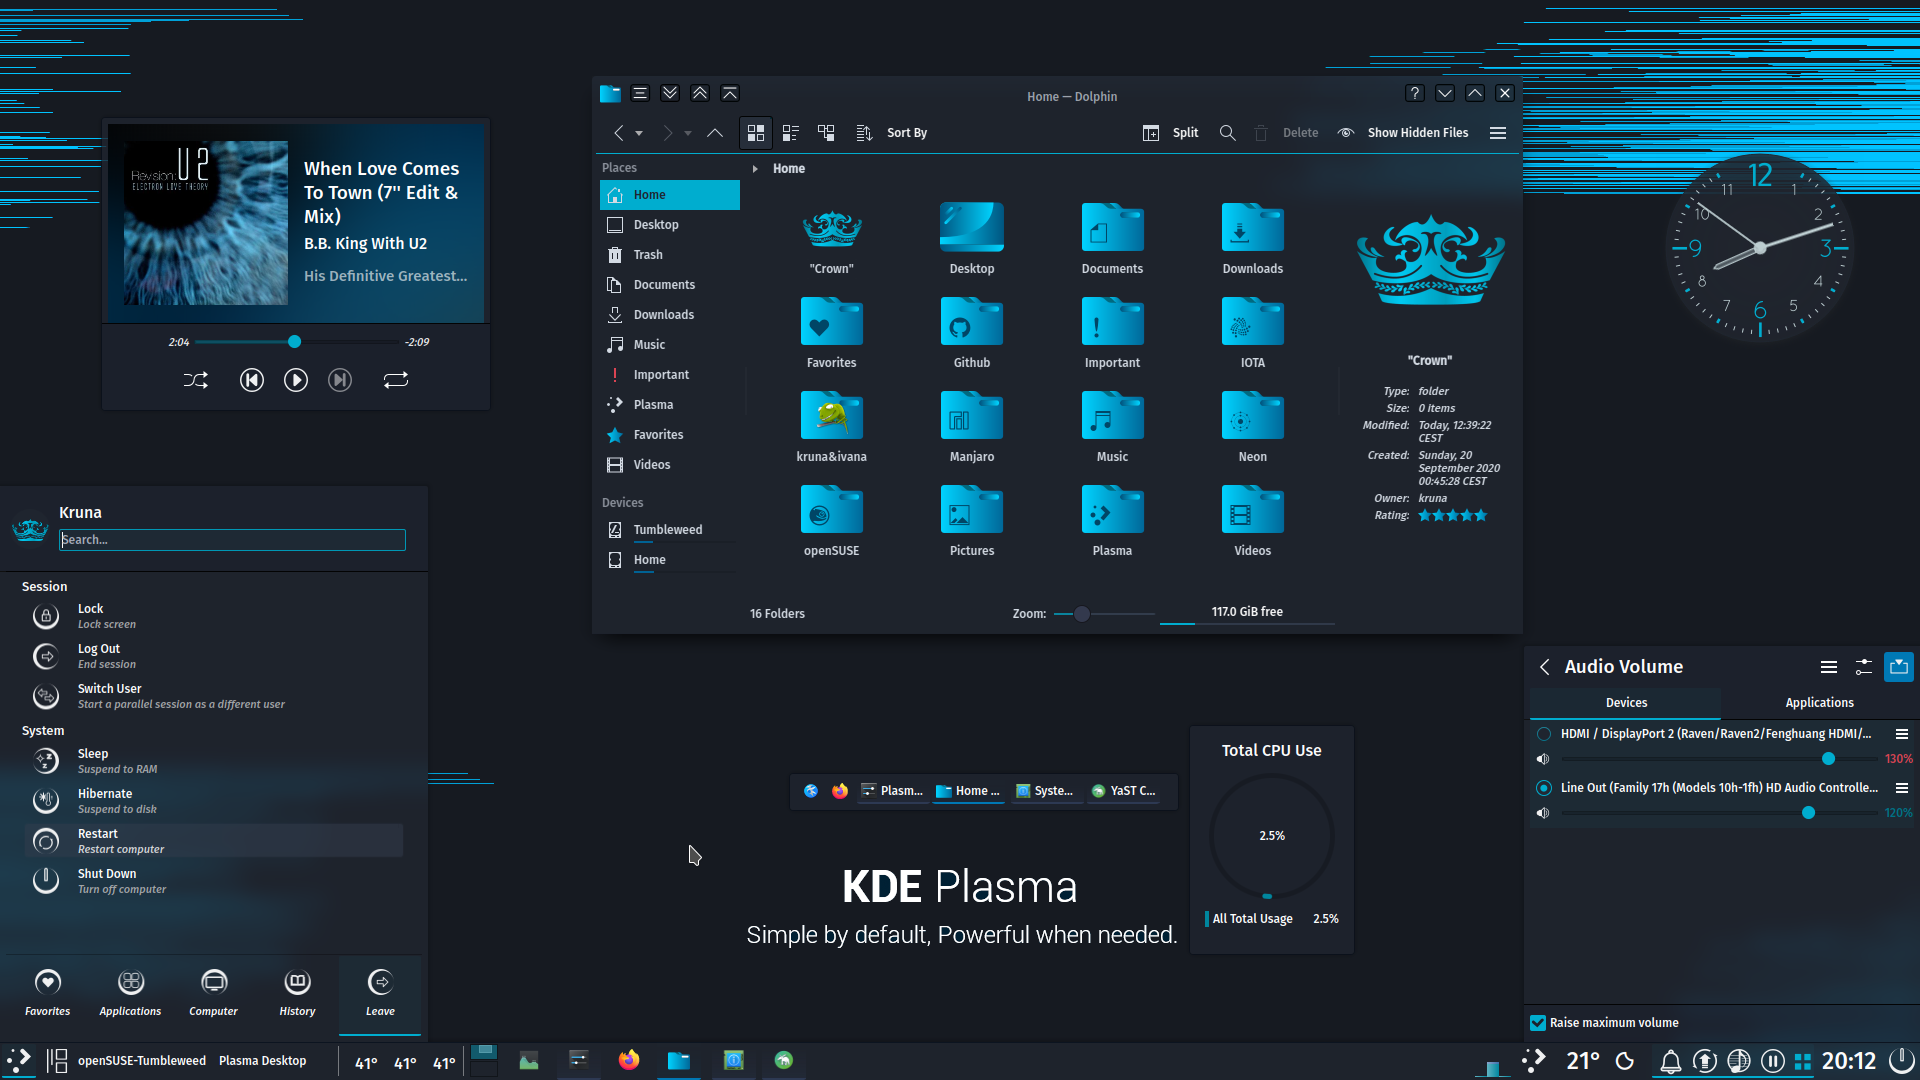
Task: Click Log Out in launcher
Action: click(x=214, y=656)
